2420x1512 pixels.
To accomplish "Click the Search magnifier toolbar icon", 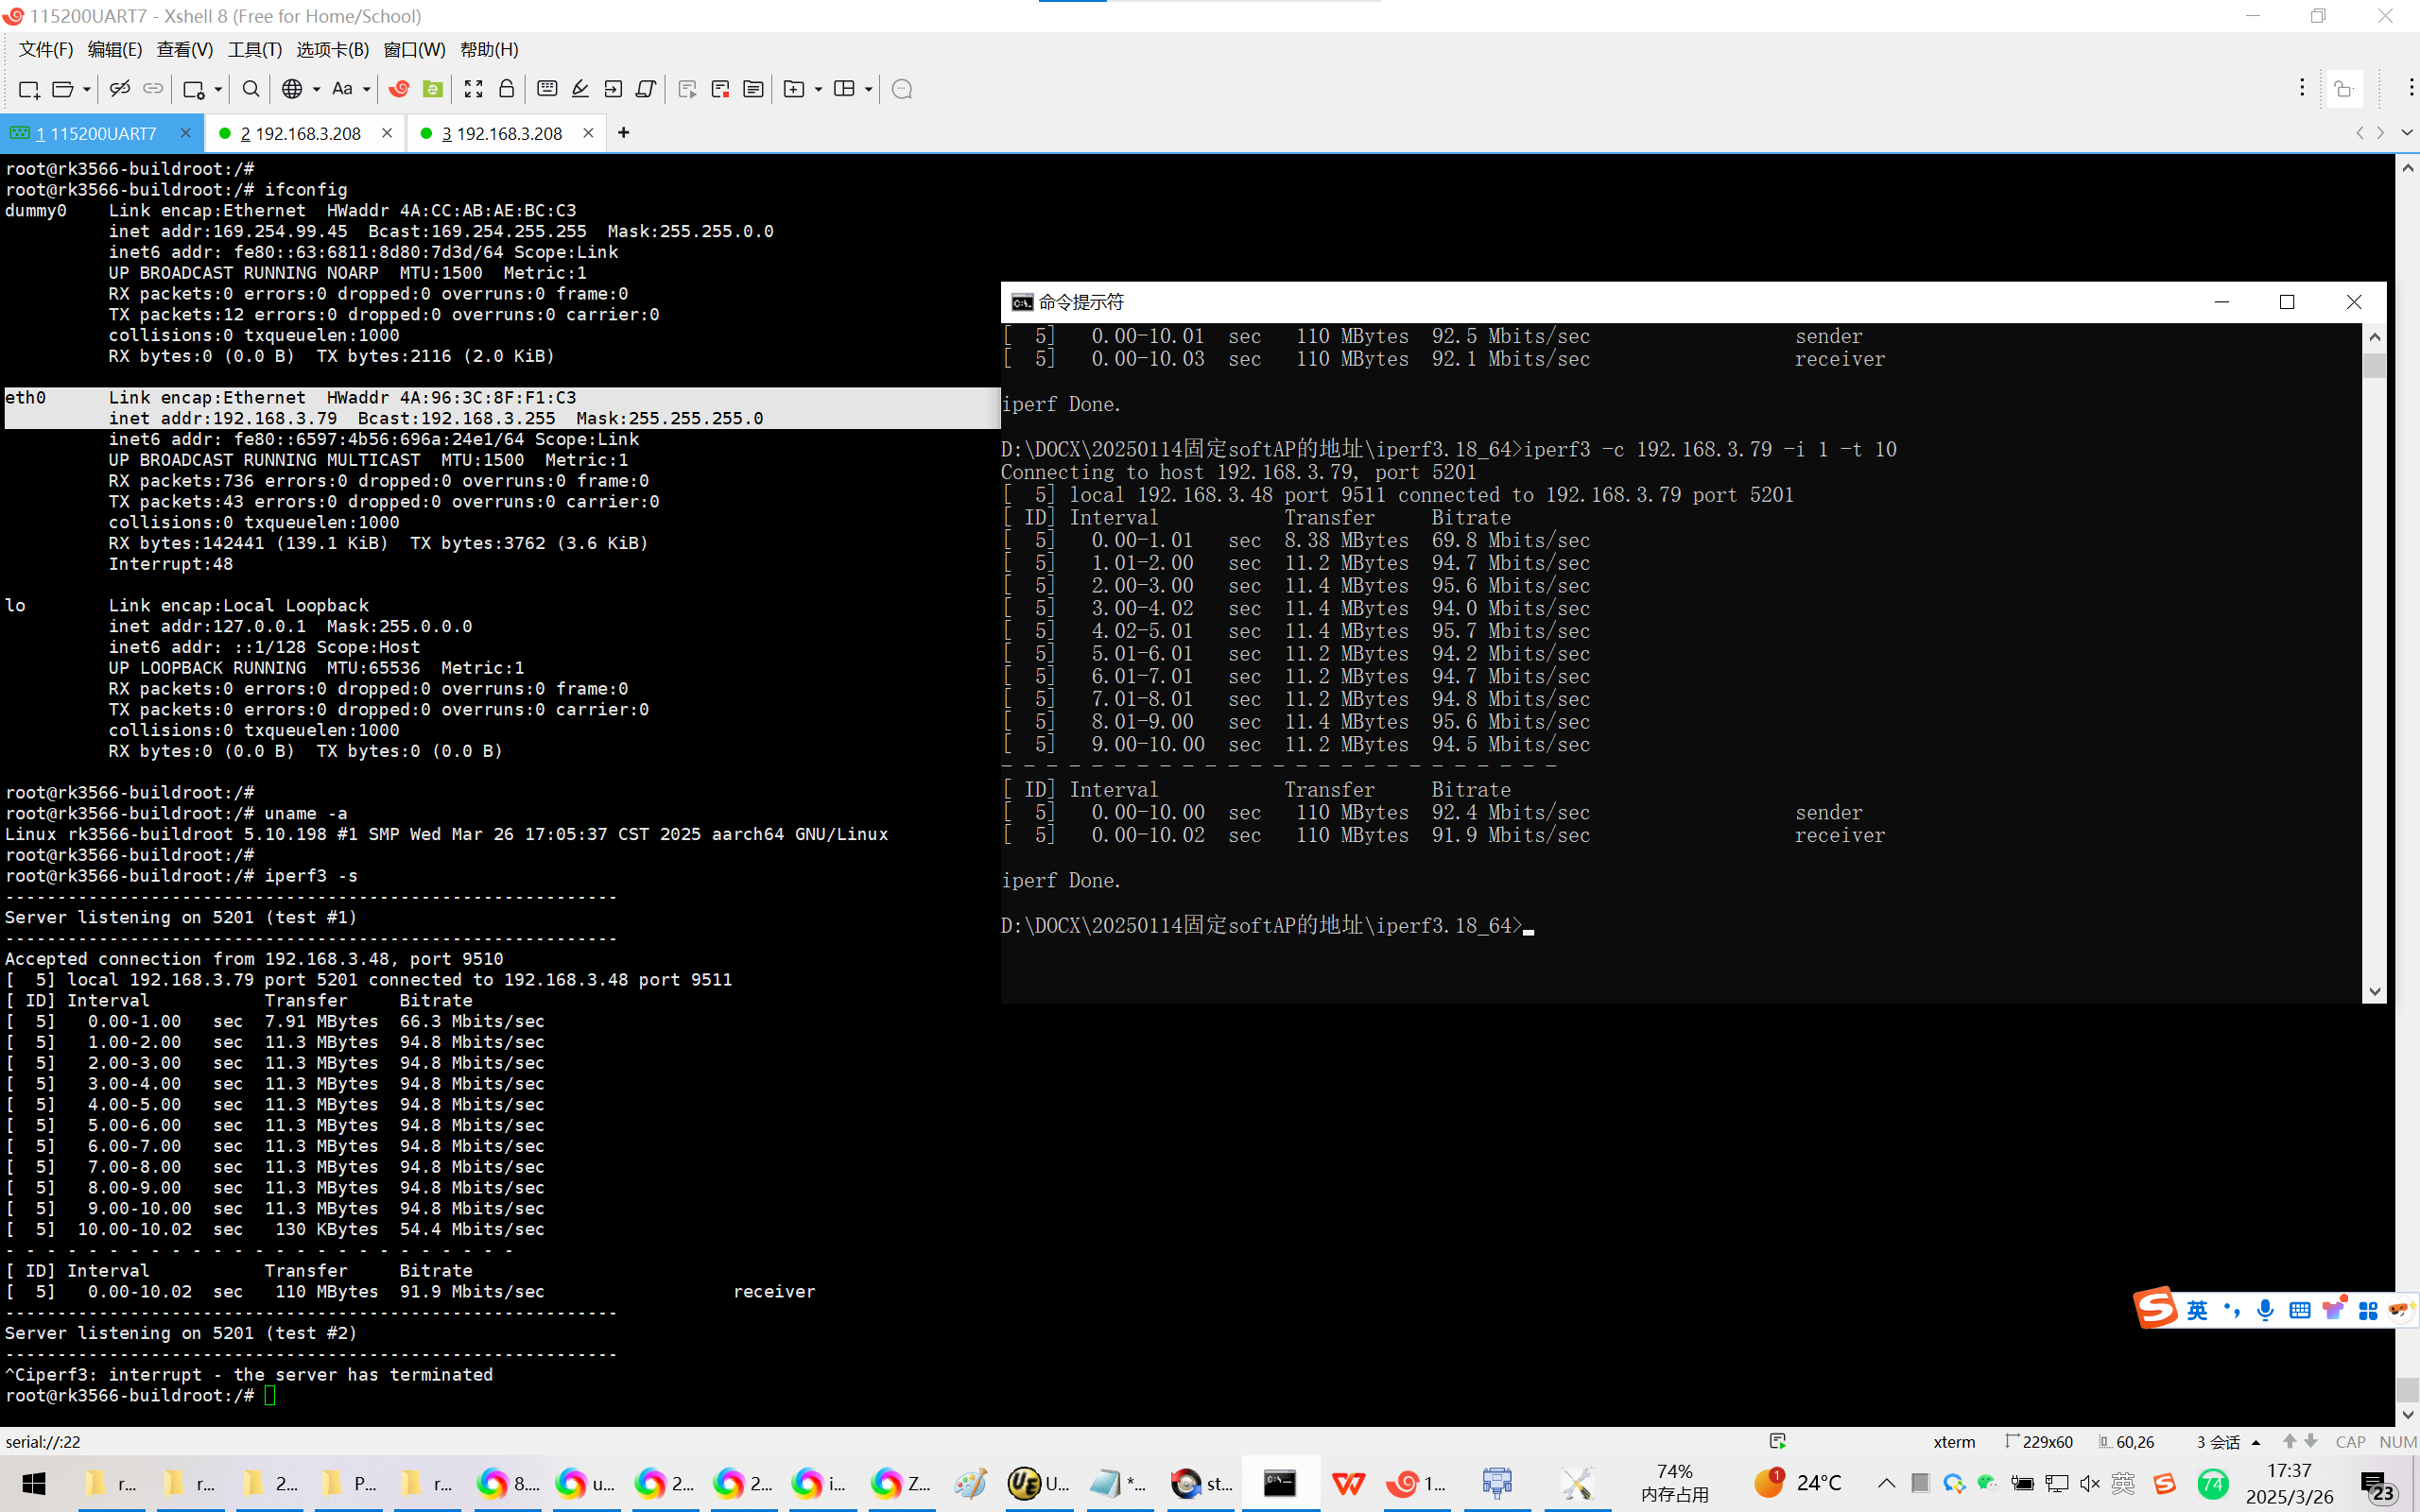I will [x=251, y=89].
